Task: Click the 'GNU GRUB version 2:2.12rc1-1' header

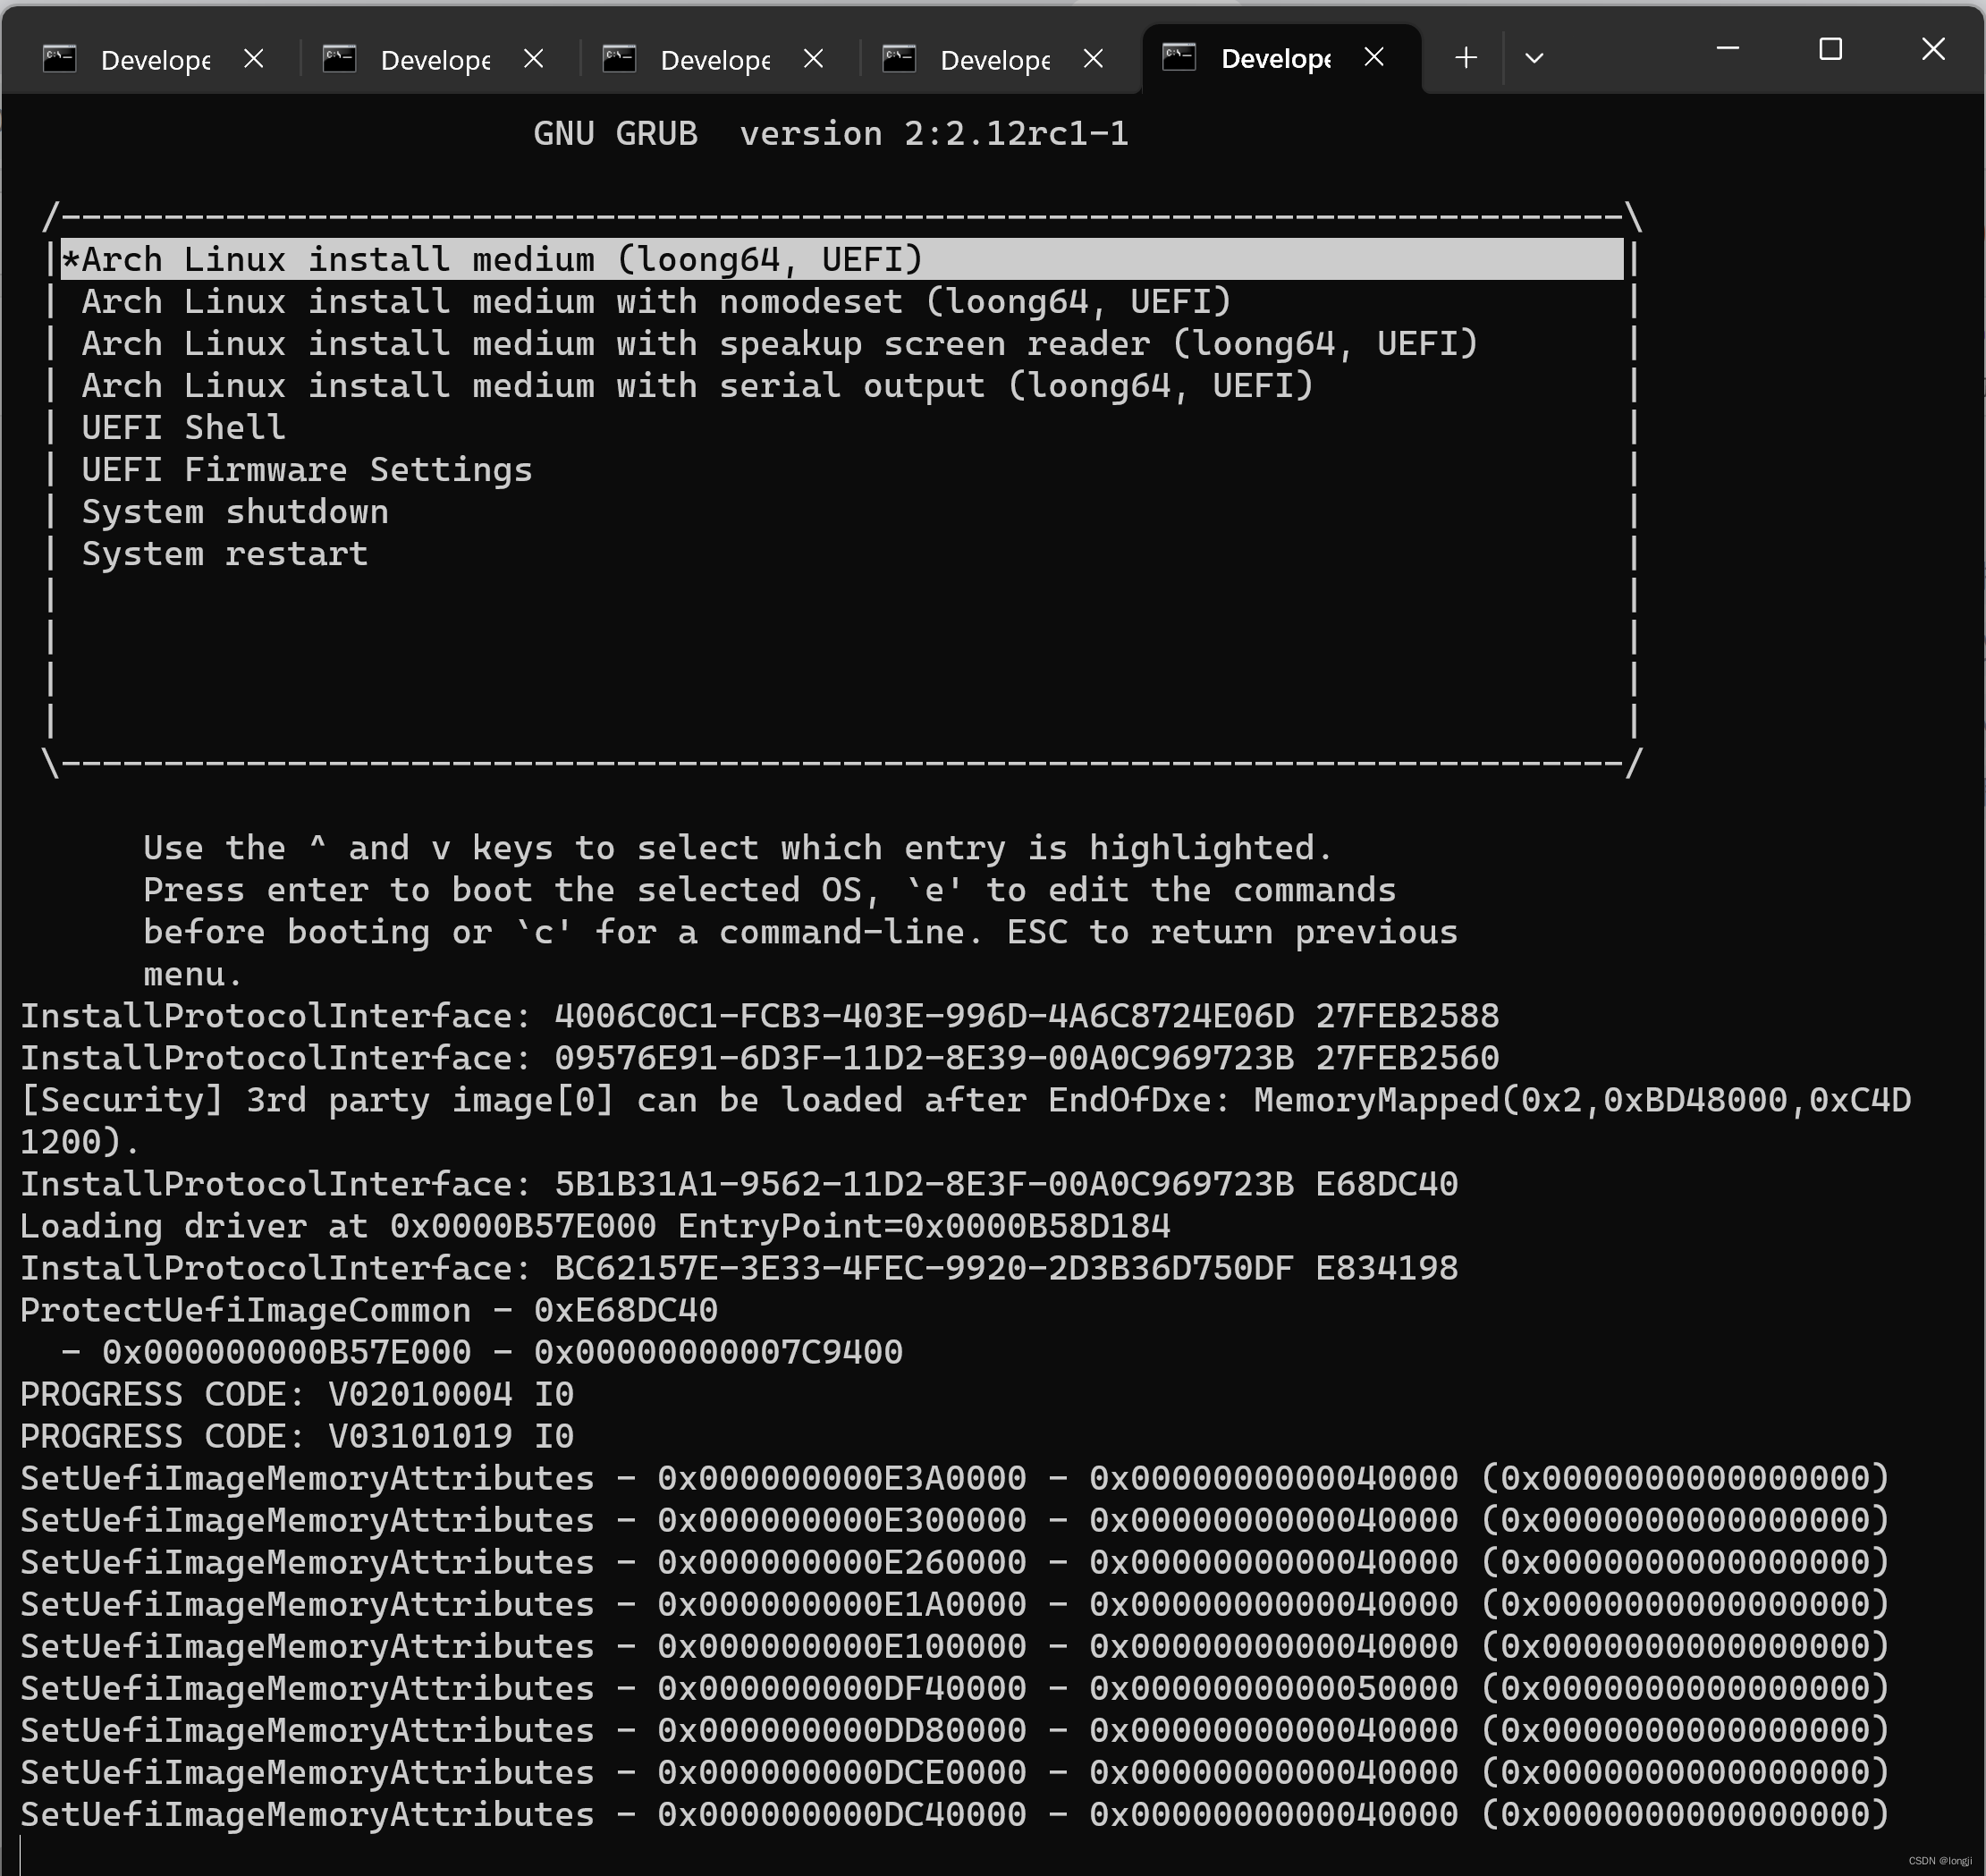Action: click(831, 133)
